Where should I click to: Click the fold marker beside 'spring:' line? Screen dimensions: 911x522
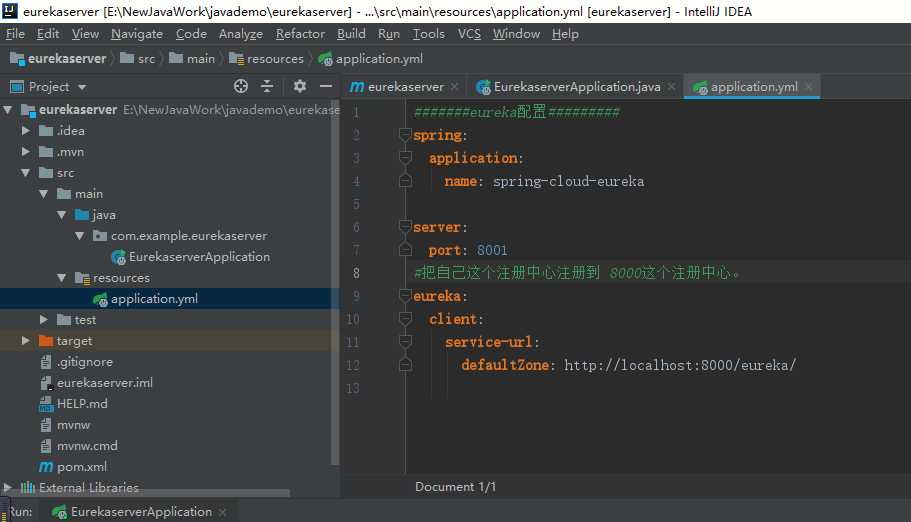pos(405,135)
